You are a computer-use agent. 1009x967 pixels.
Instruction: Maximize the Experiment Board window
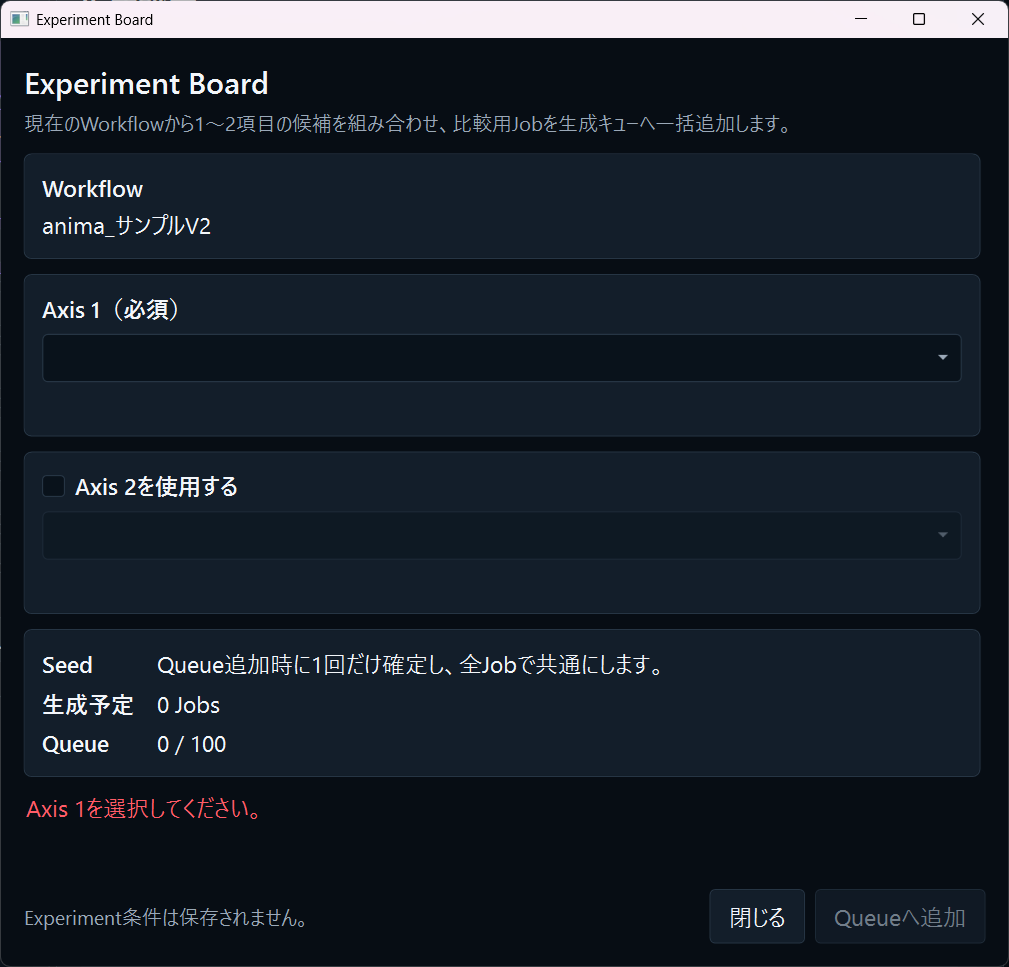[919, 19]
